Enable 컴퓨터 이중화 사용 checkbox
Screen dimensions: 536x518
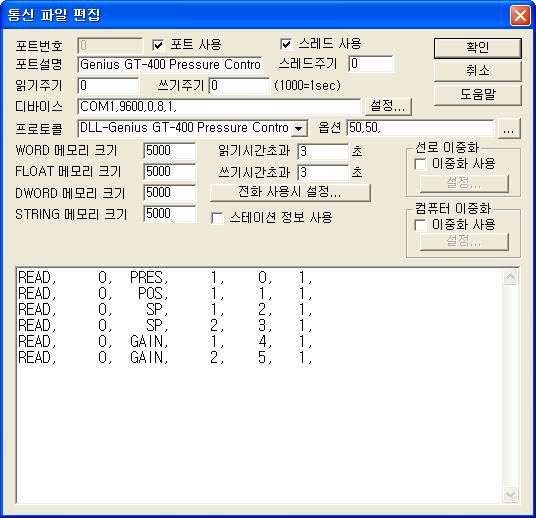pos(420,225)
